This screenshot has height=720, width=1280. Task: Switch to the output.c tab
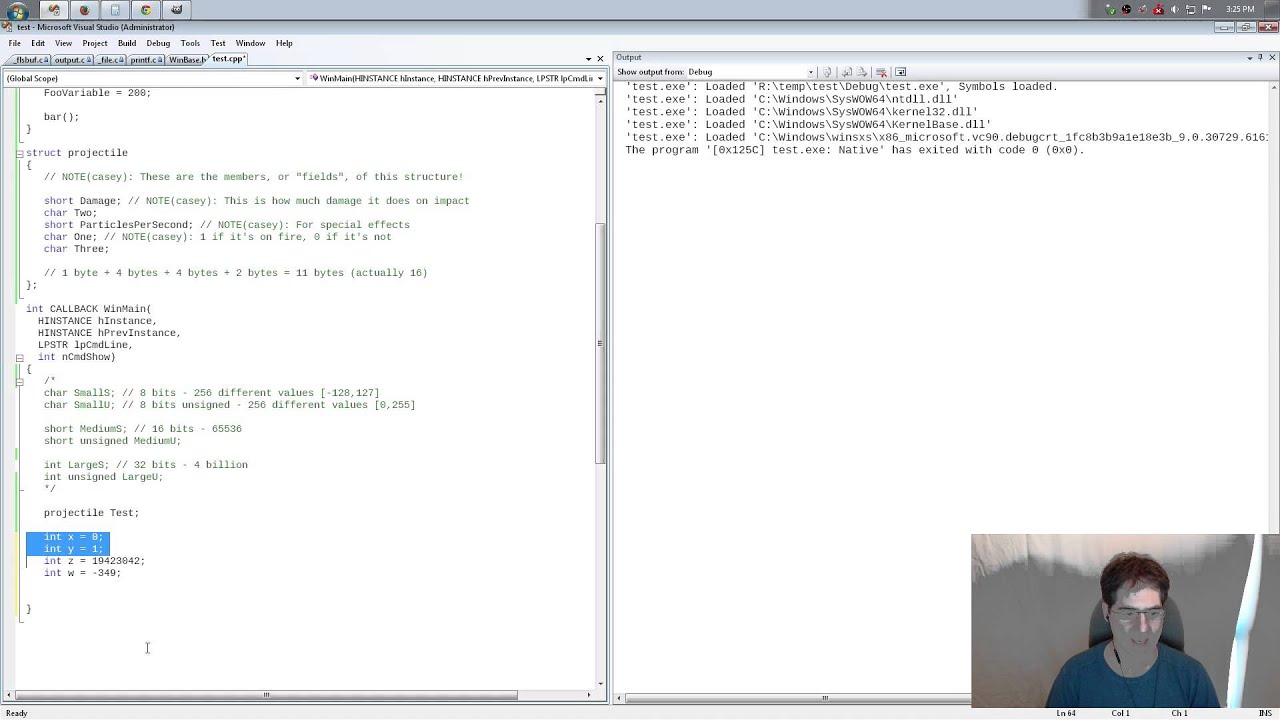pyautogui.click(x=70, y=60)
